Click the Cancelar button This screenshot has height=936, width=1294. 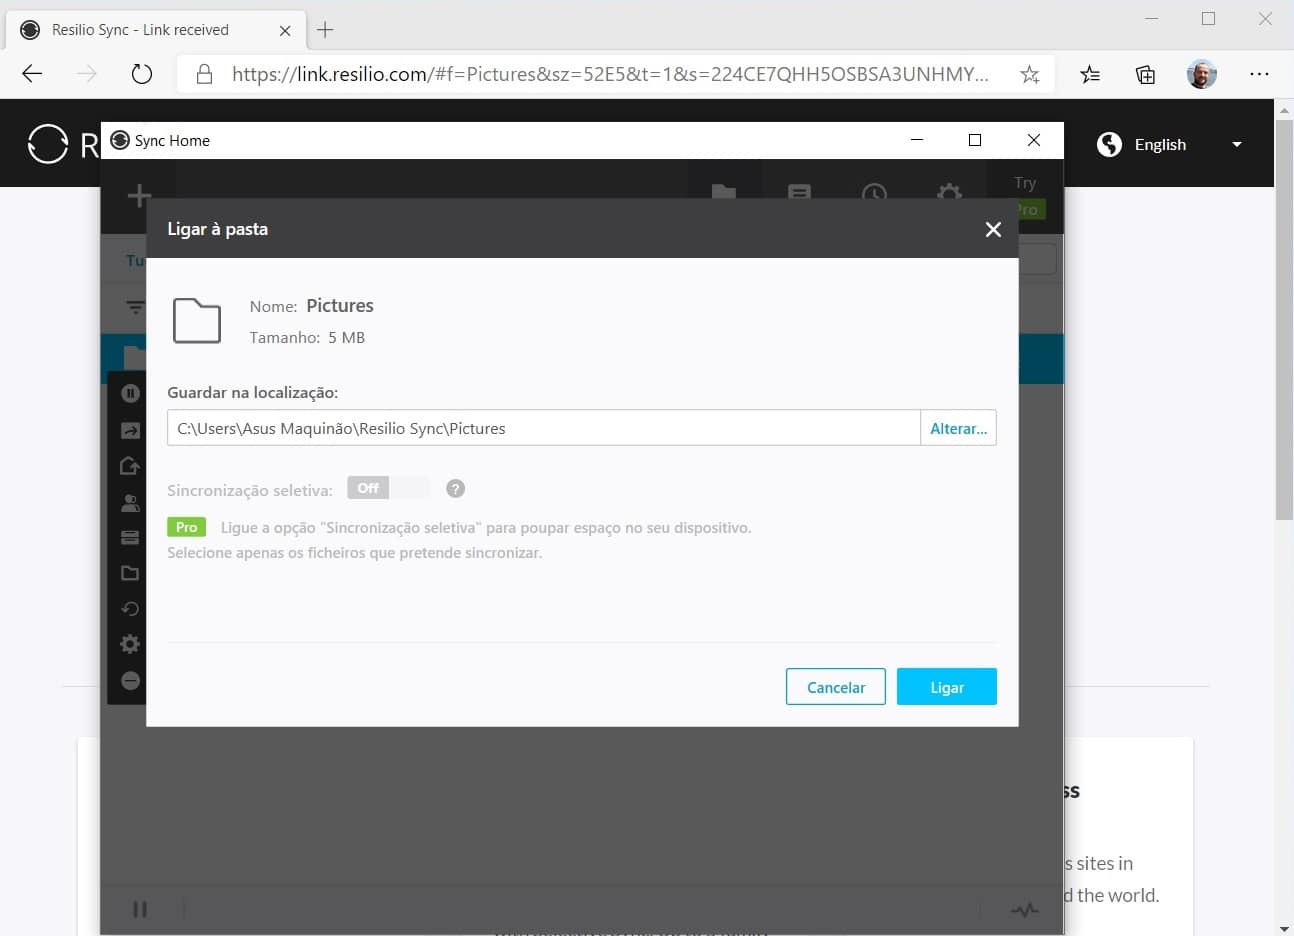tap(836, 687)
